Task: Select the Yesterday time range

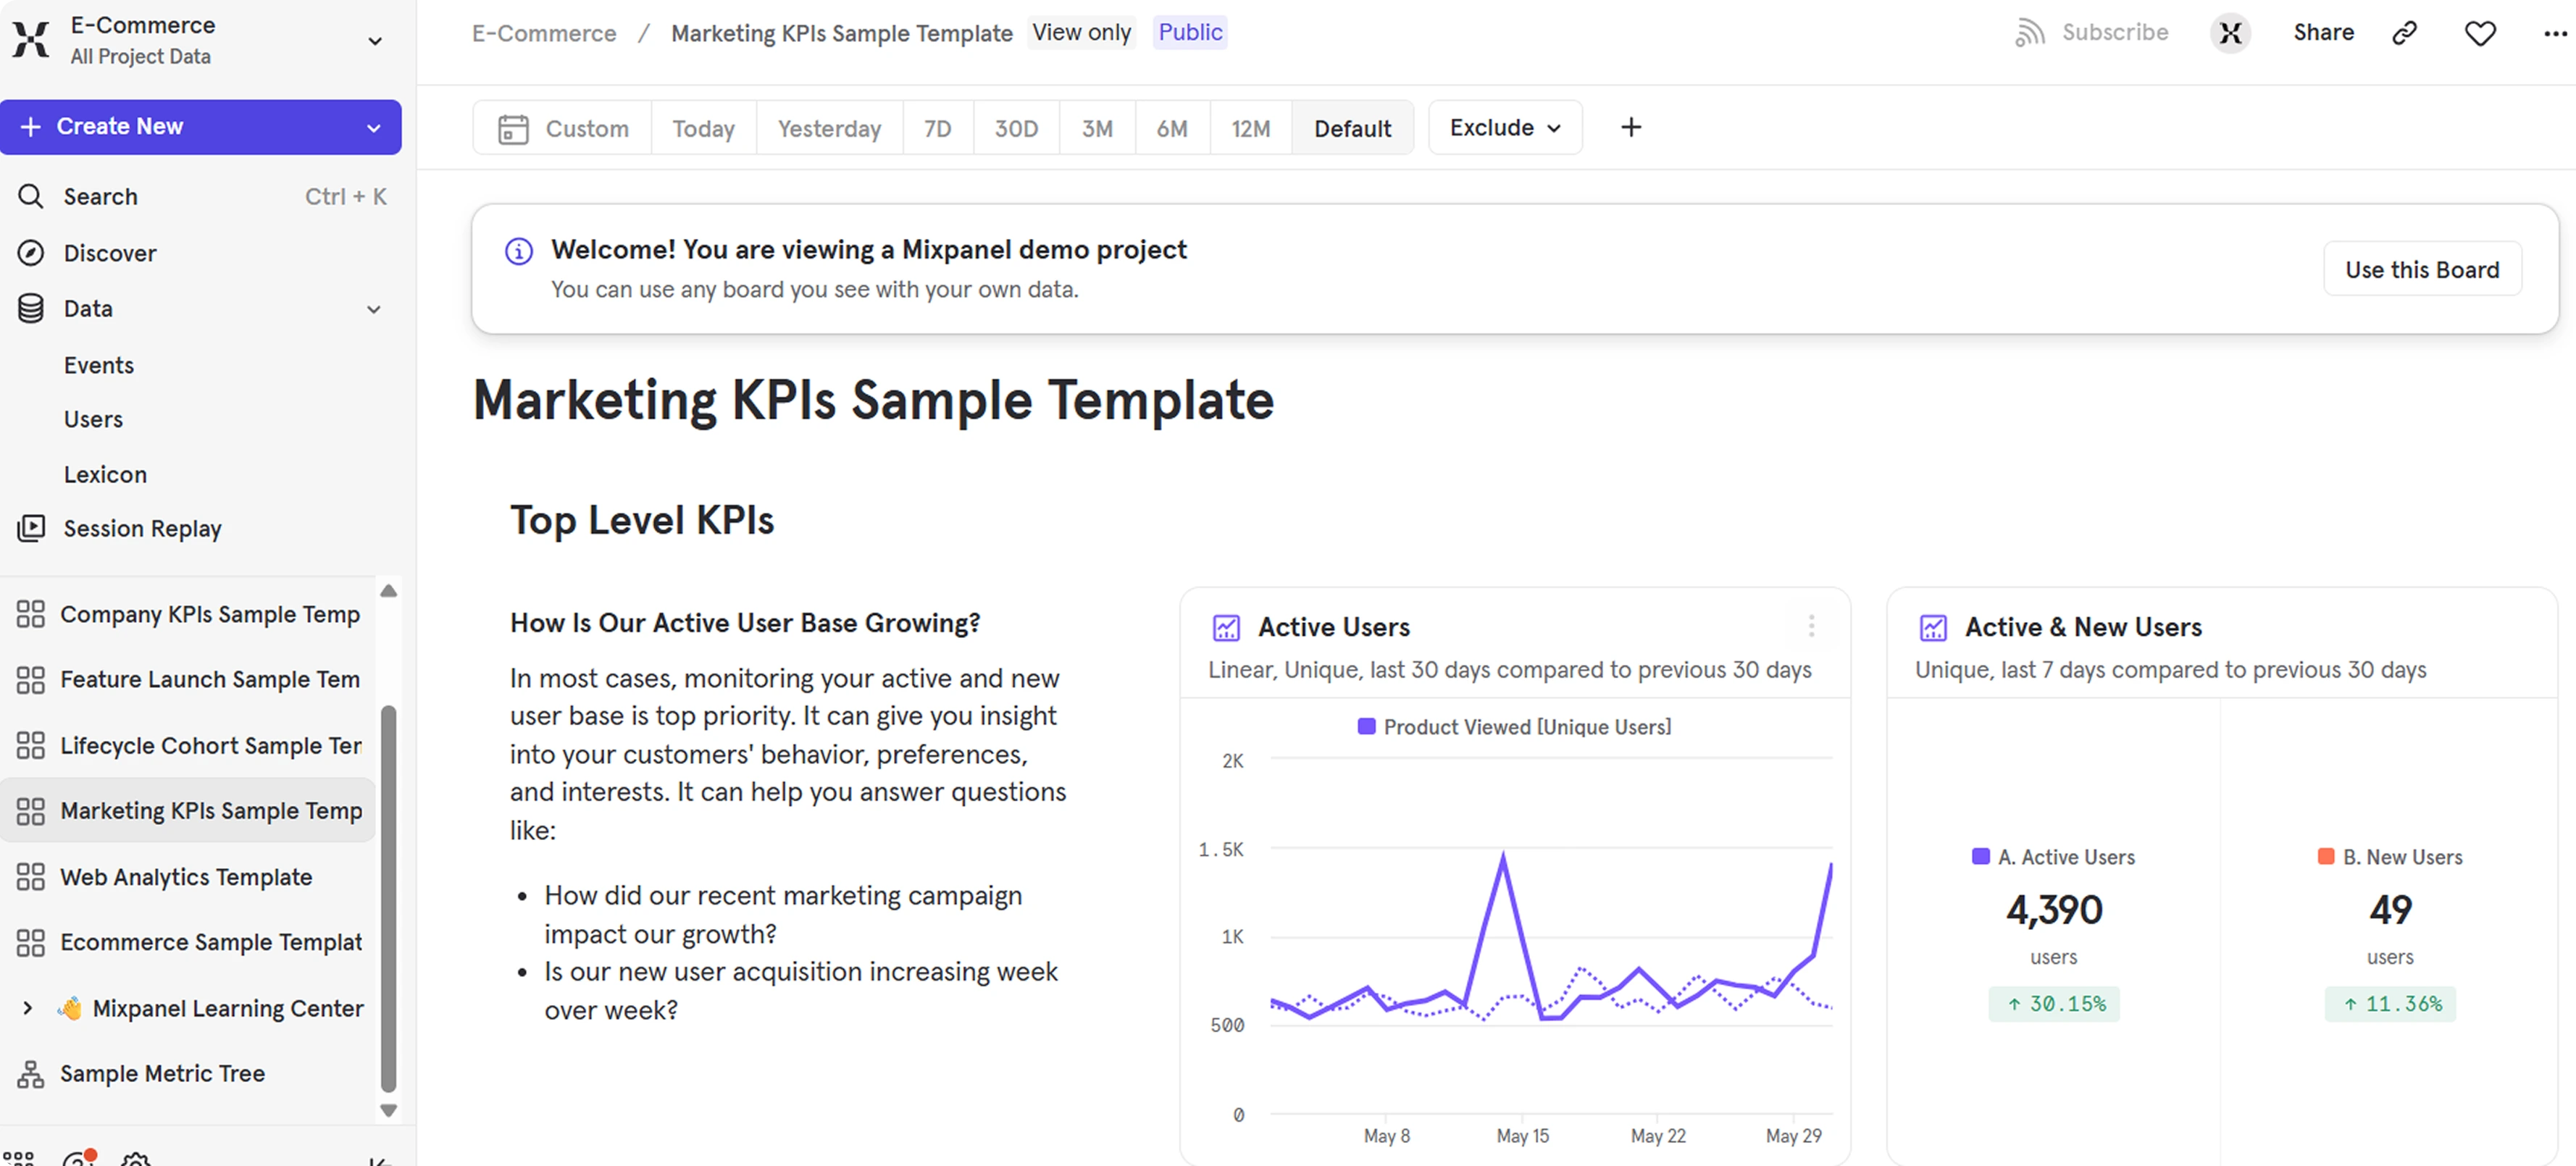Action: click(829, 128)
